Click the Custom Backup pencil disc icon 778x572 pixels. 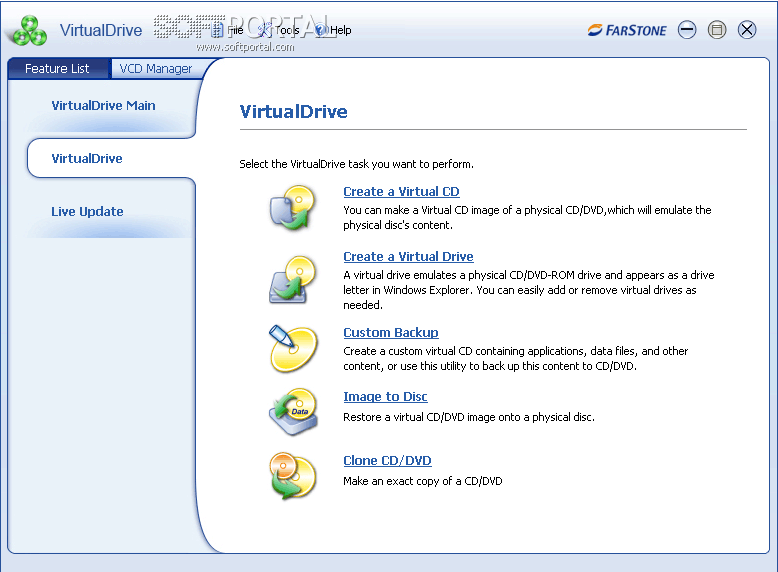(292, 347)
